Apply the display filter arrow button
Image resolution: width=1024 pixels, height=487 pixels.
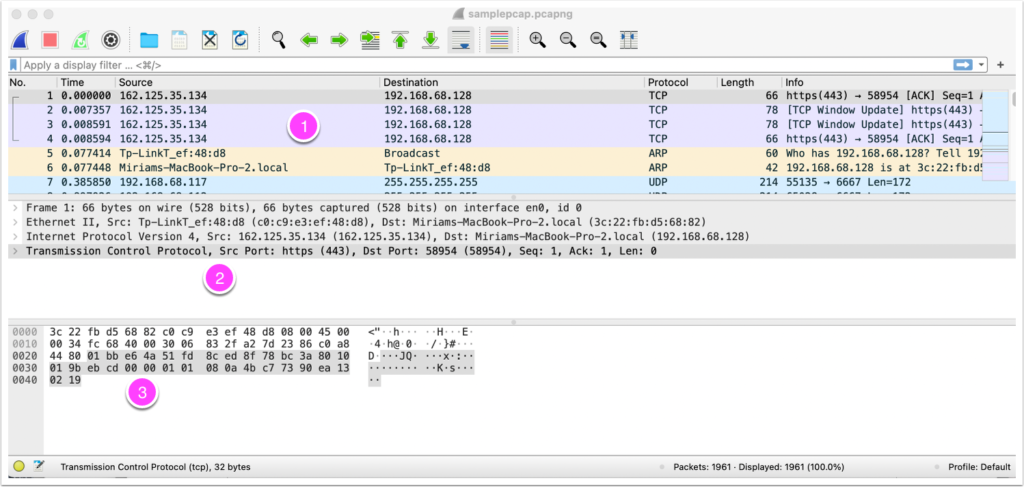[x=963, y=64]
